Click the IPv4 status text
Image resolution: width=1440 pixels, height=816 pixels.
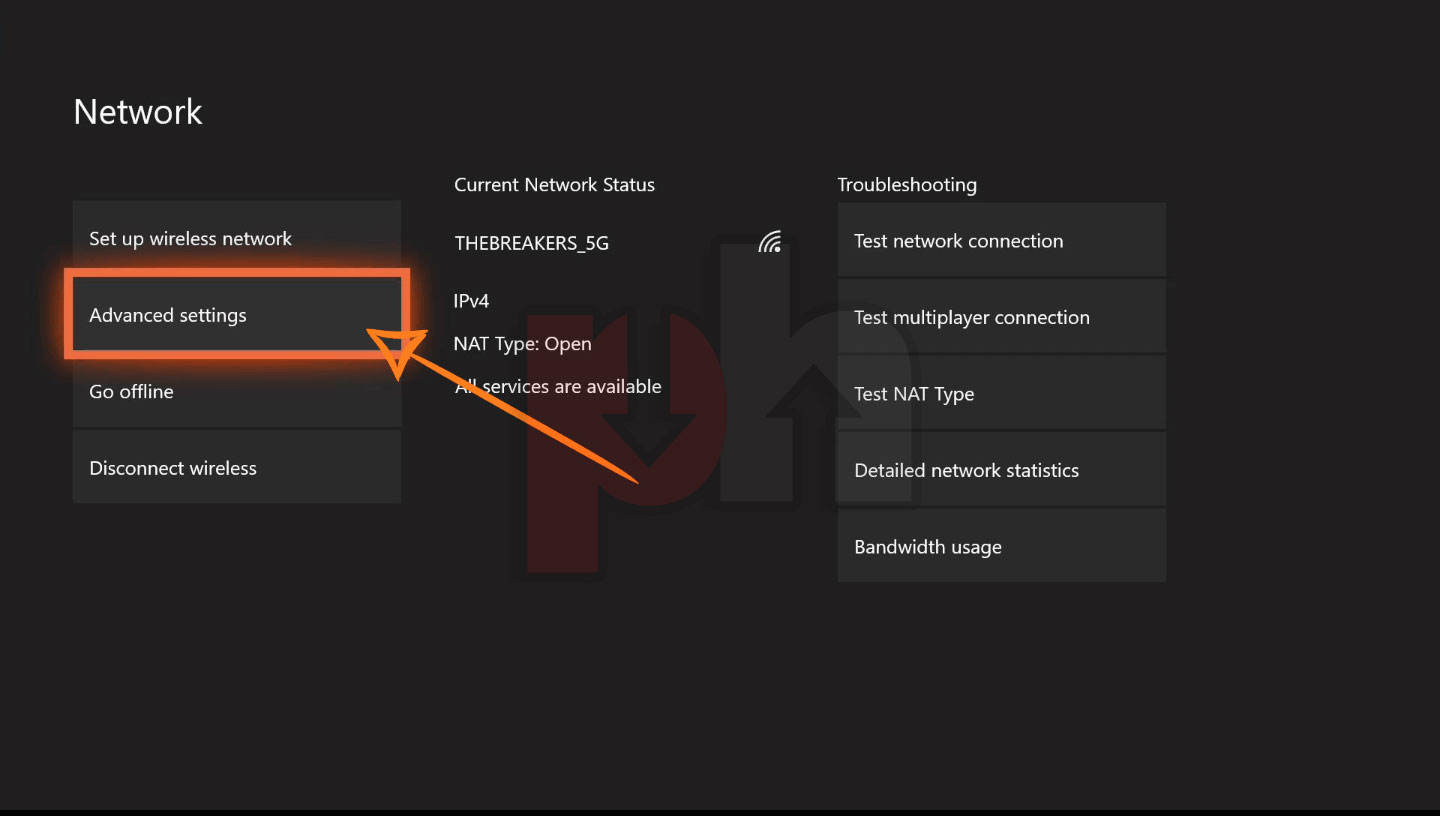[471, 300]
